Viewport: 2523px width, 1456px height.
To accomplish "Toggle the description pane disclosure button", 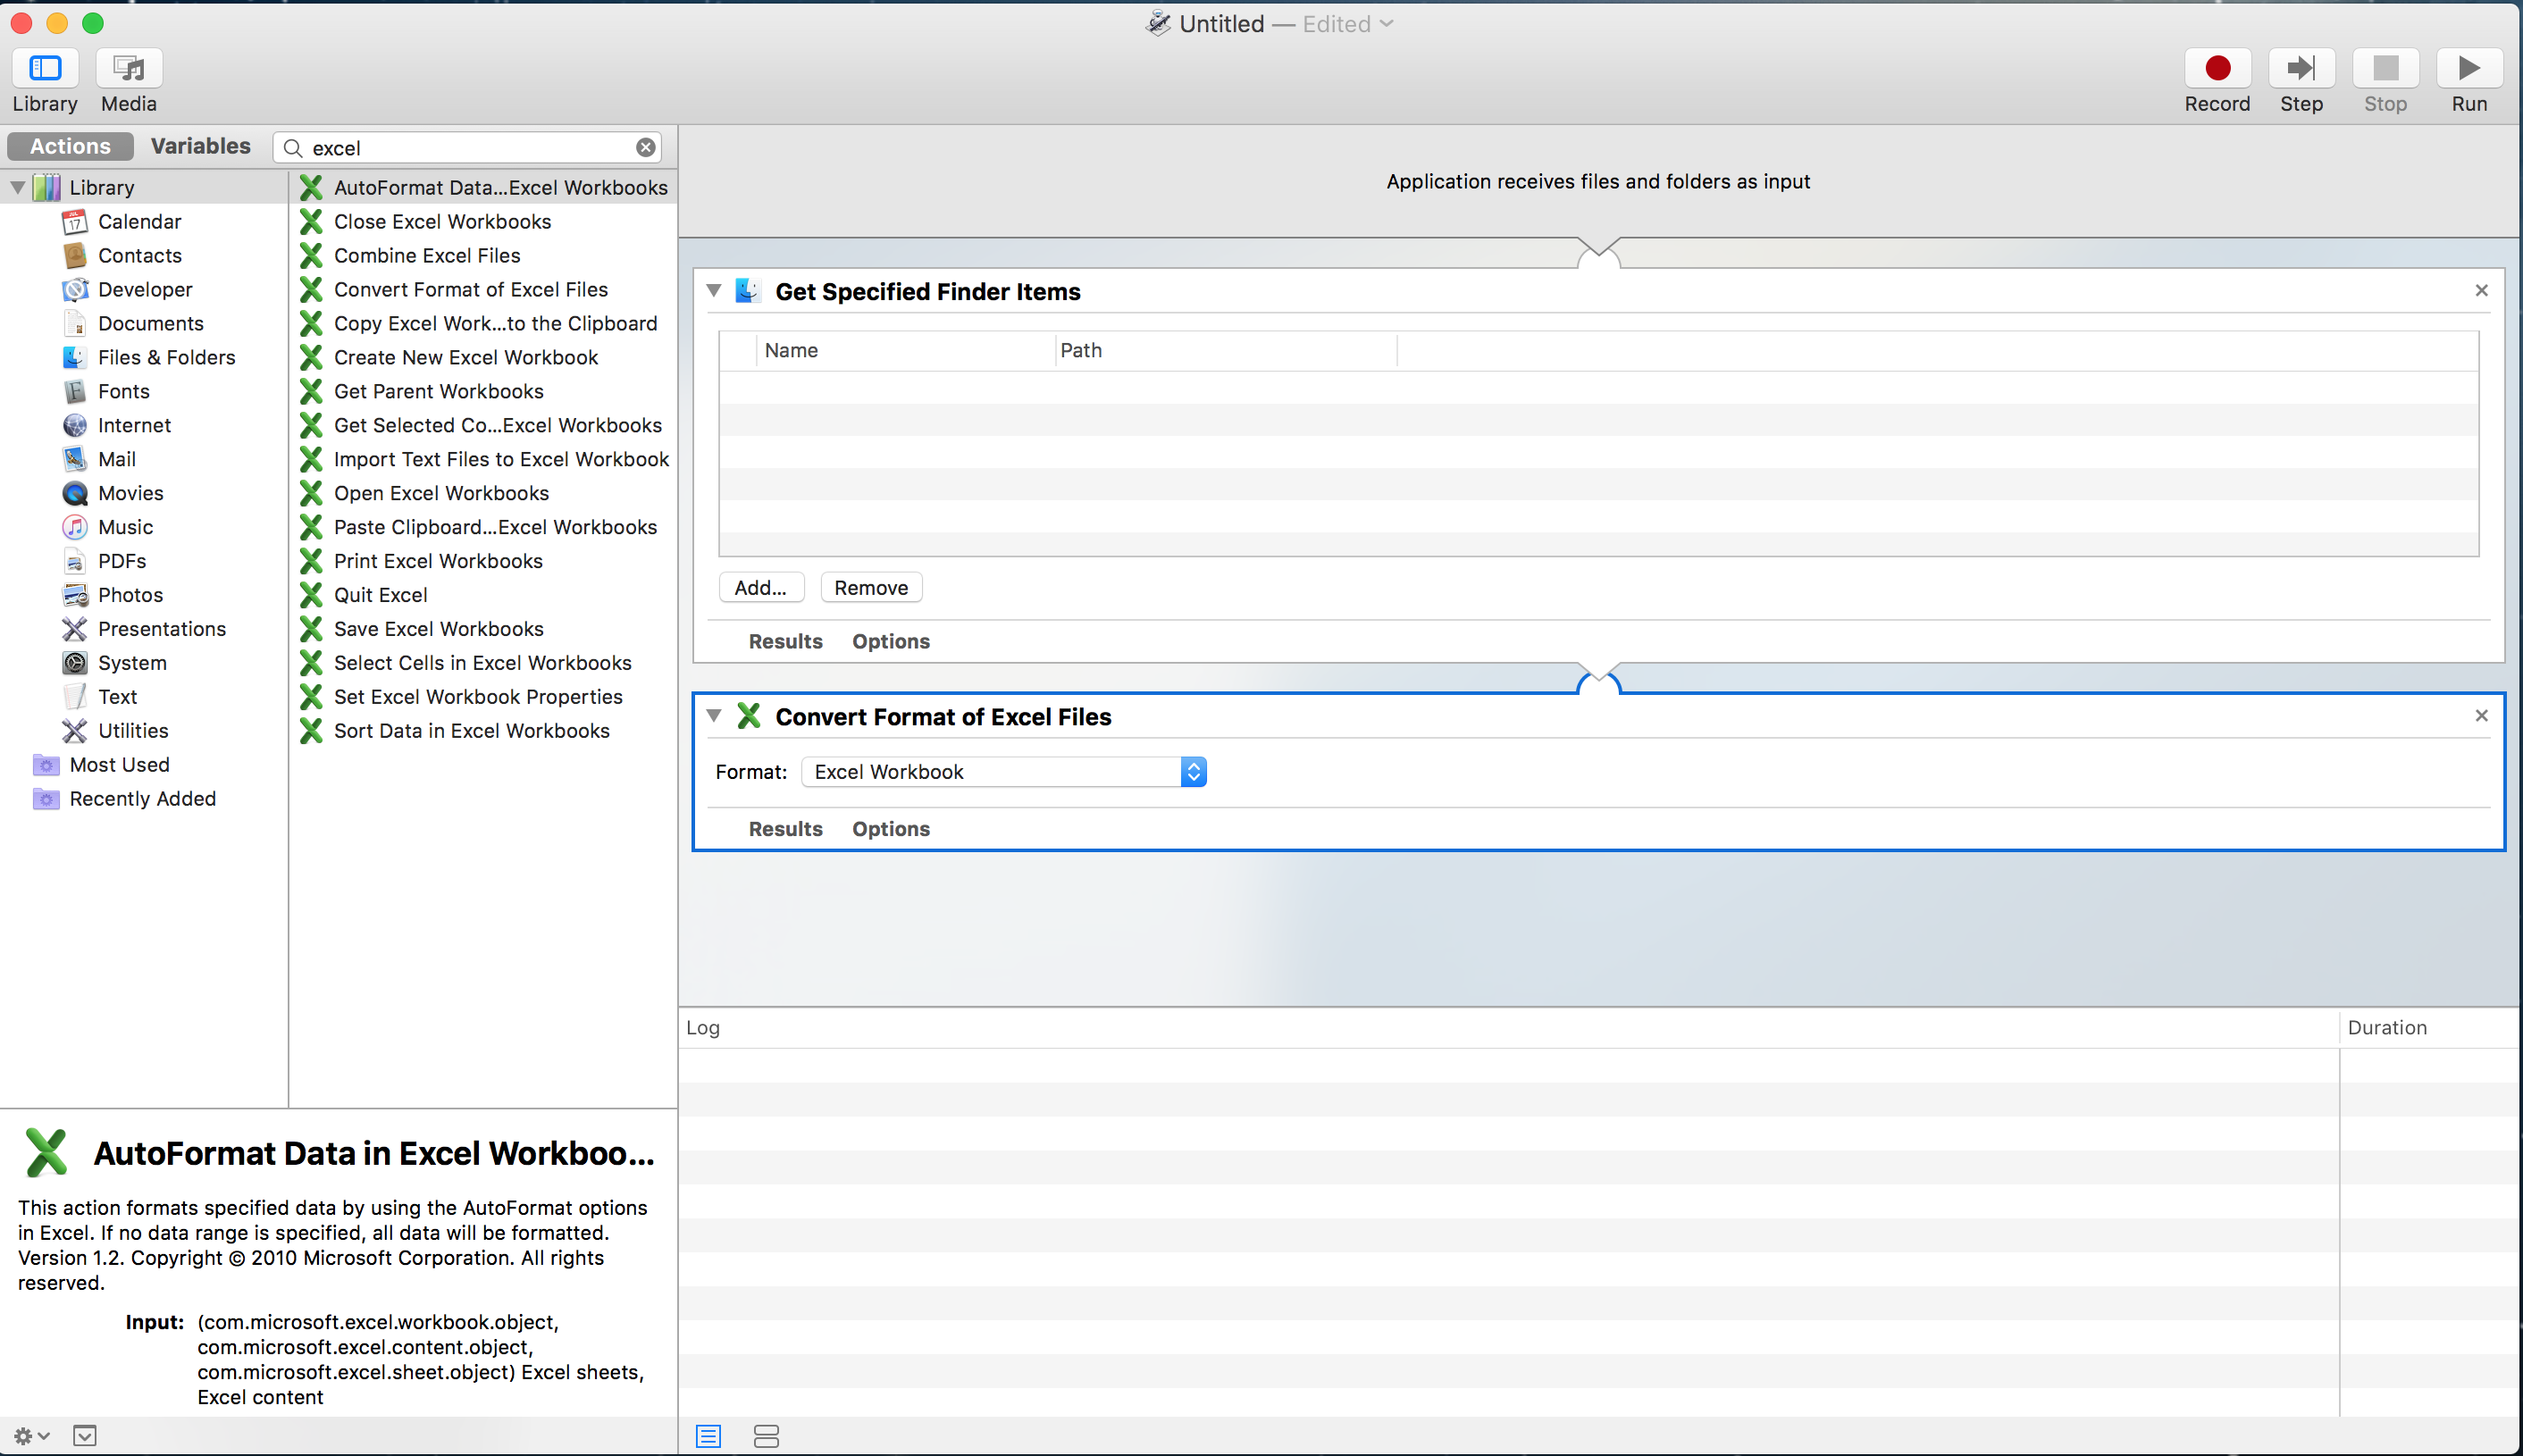I will click(x=85, y=1436).
